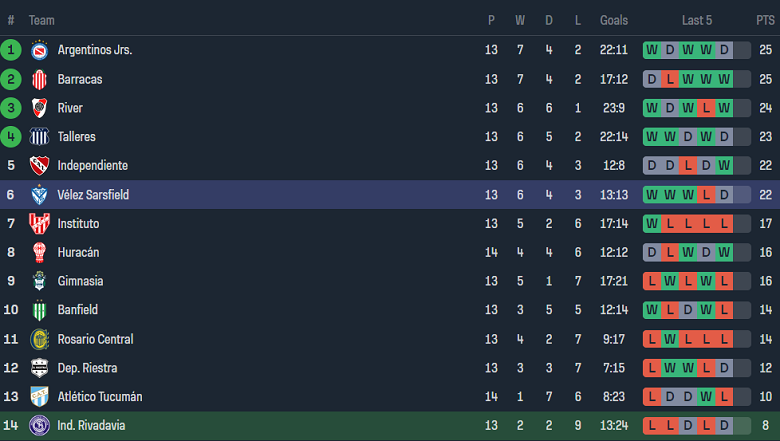Open the Gimnasia team link
The height and width of the screenshot is (441, 780).
point(80,282)
